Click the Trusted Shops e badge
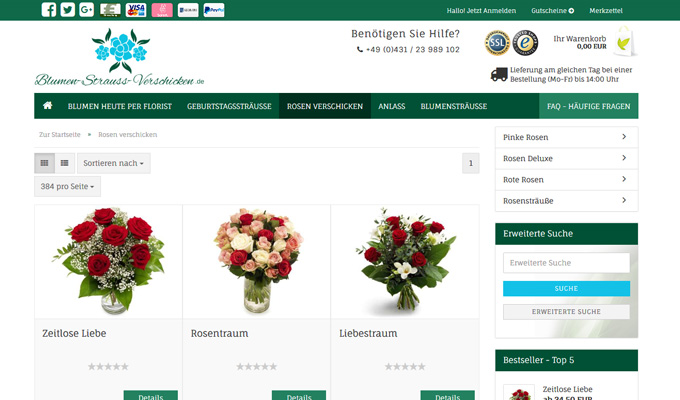Screen dimensions: 680x400 pyautogui.click(x=525, y=43)
